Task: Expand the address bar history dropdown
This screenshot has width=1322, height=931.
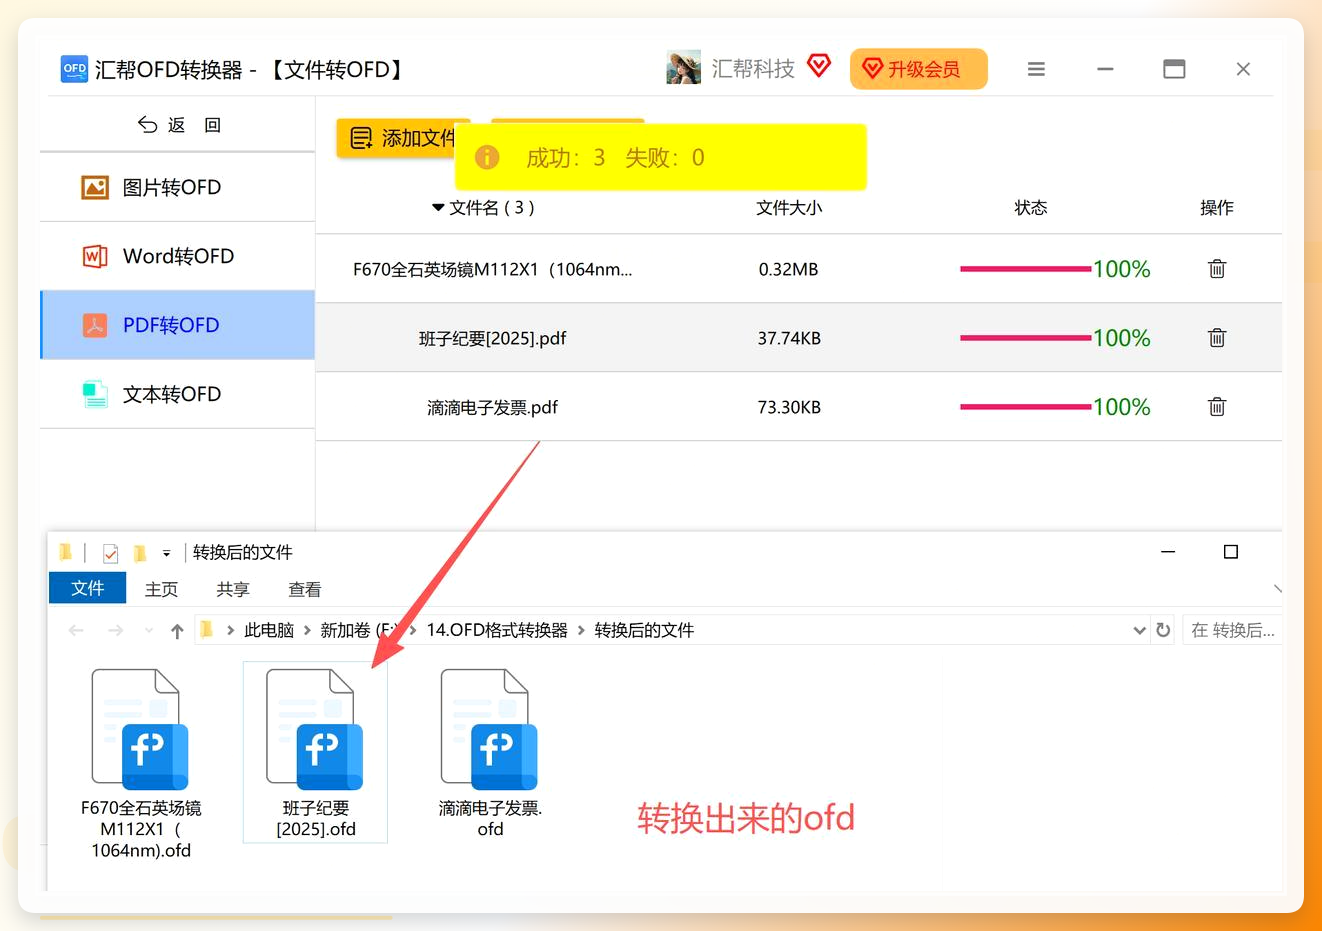Action: click(1139, 630)
